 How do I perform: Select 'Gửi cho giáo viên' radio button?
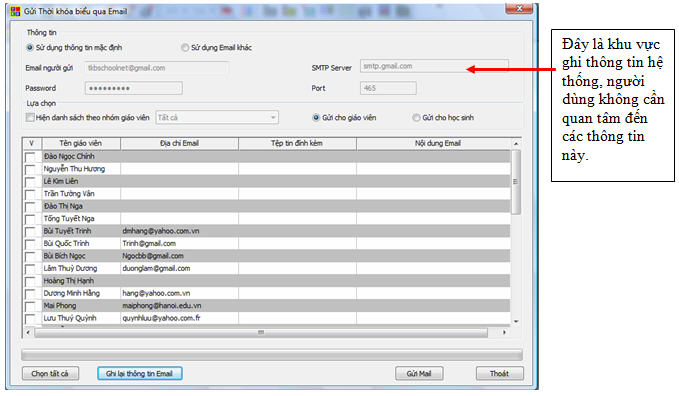click(316, 117)
